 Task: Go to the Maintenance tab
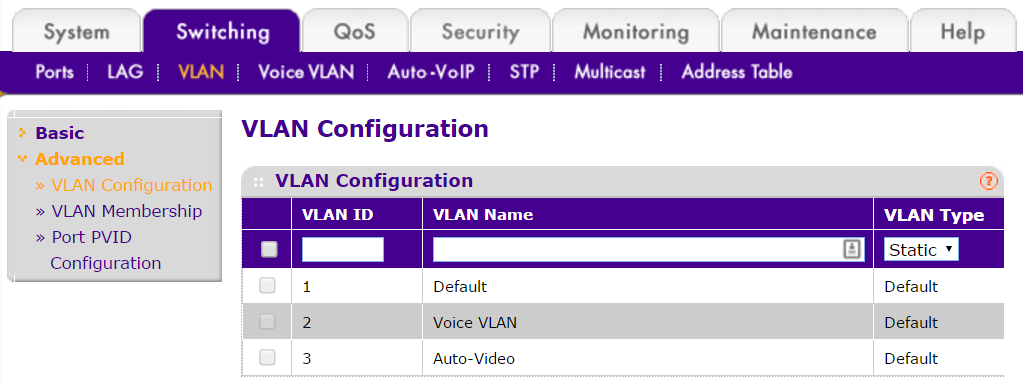pyautogui.click(x=814, y=31)
